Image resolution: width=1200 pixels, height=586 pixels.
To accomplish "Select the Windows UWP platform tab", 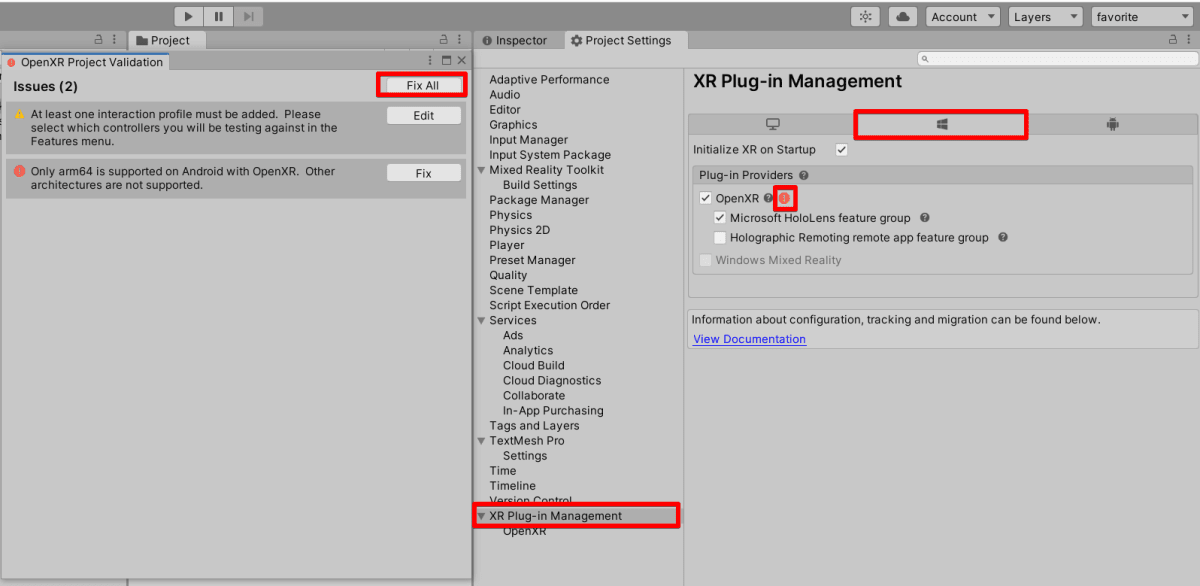I will pos(941,124).
